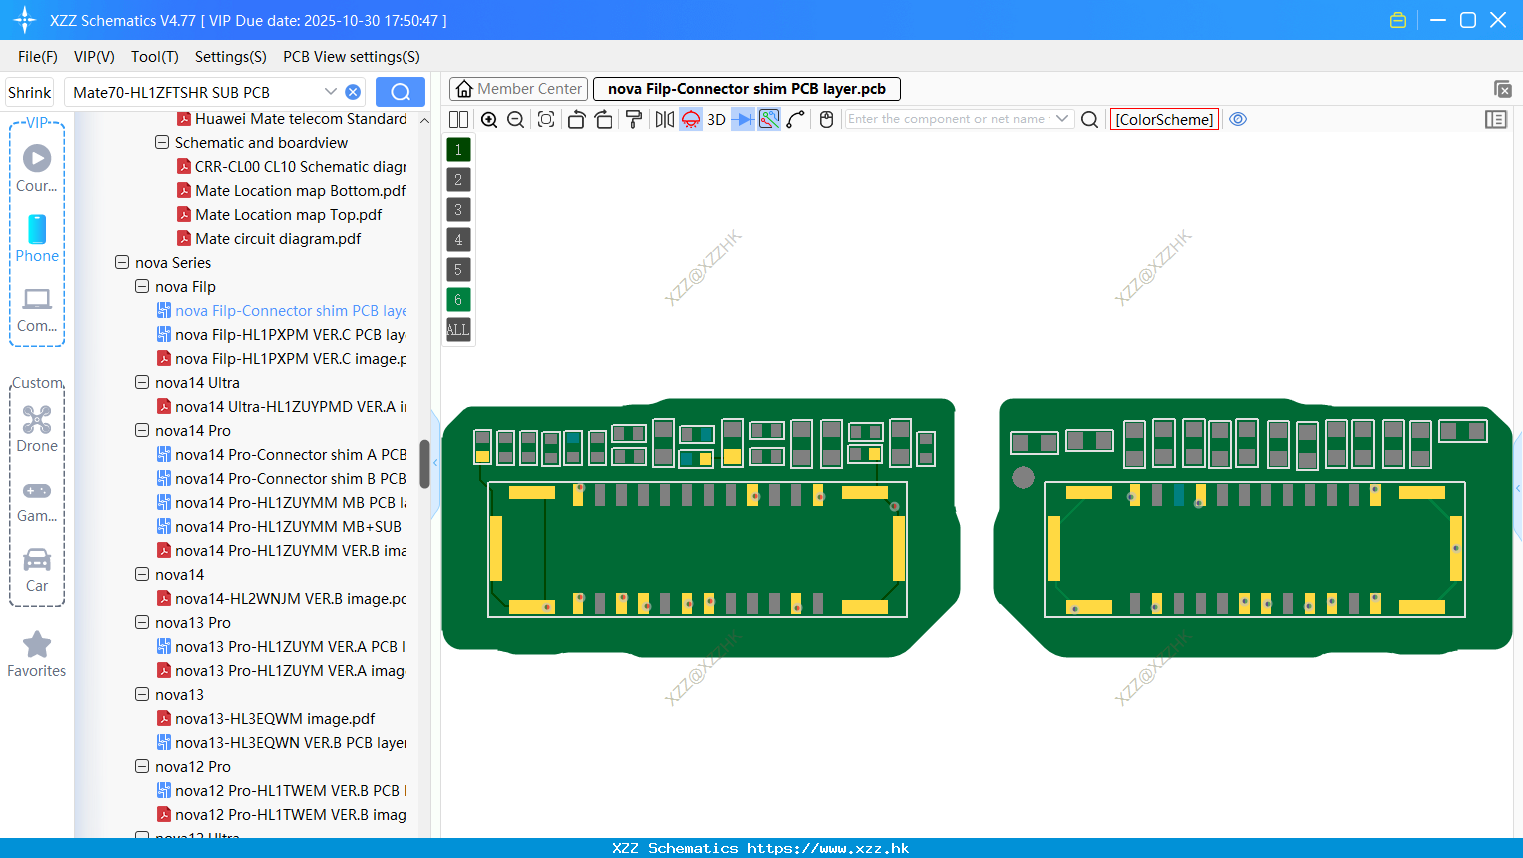The height and width of the screenshot is (858, 1523).
Task: Select the Phone category
Action: point(37,238)
